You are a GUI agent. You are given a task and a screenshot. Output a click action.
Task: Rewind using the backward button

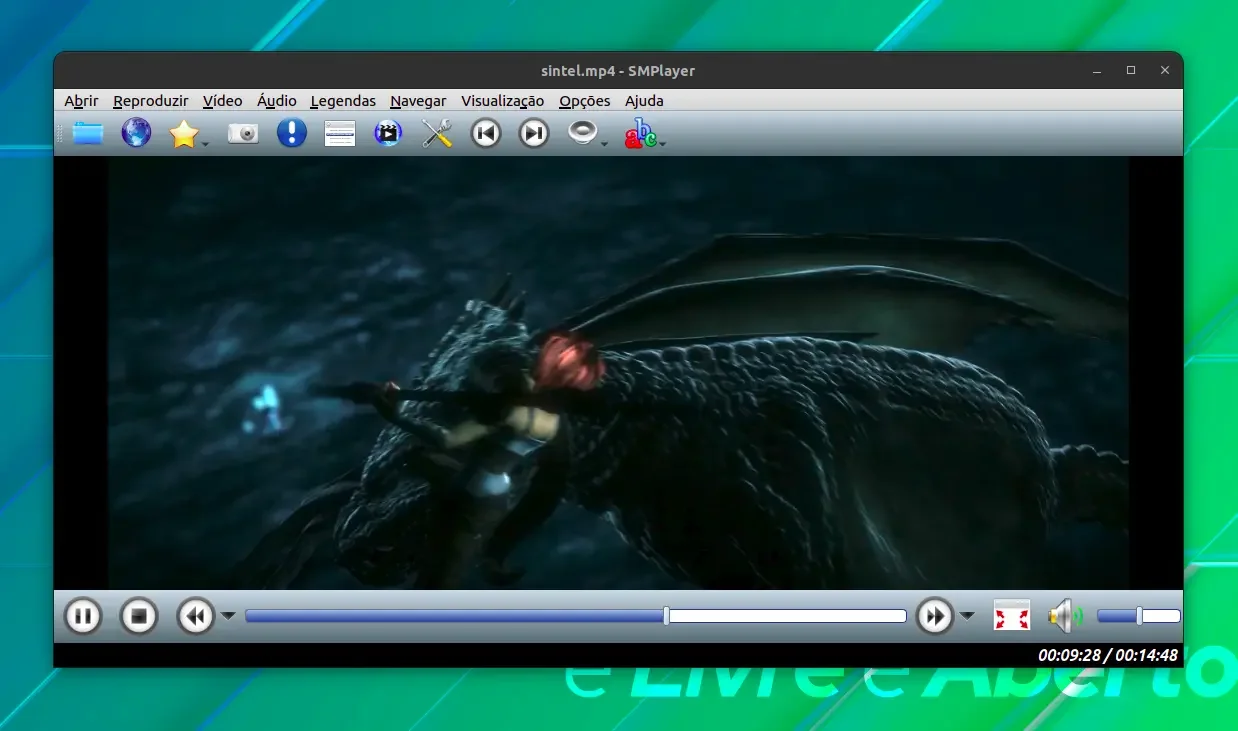coord(196,616)
